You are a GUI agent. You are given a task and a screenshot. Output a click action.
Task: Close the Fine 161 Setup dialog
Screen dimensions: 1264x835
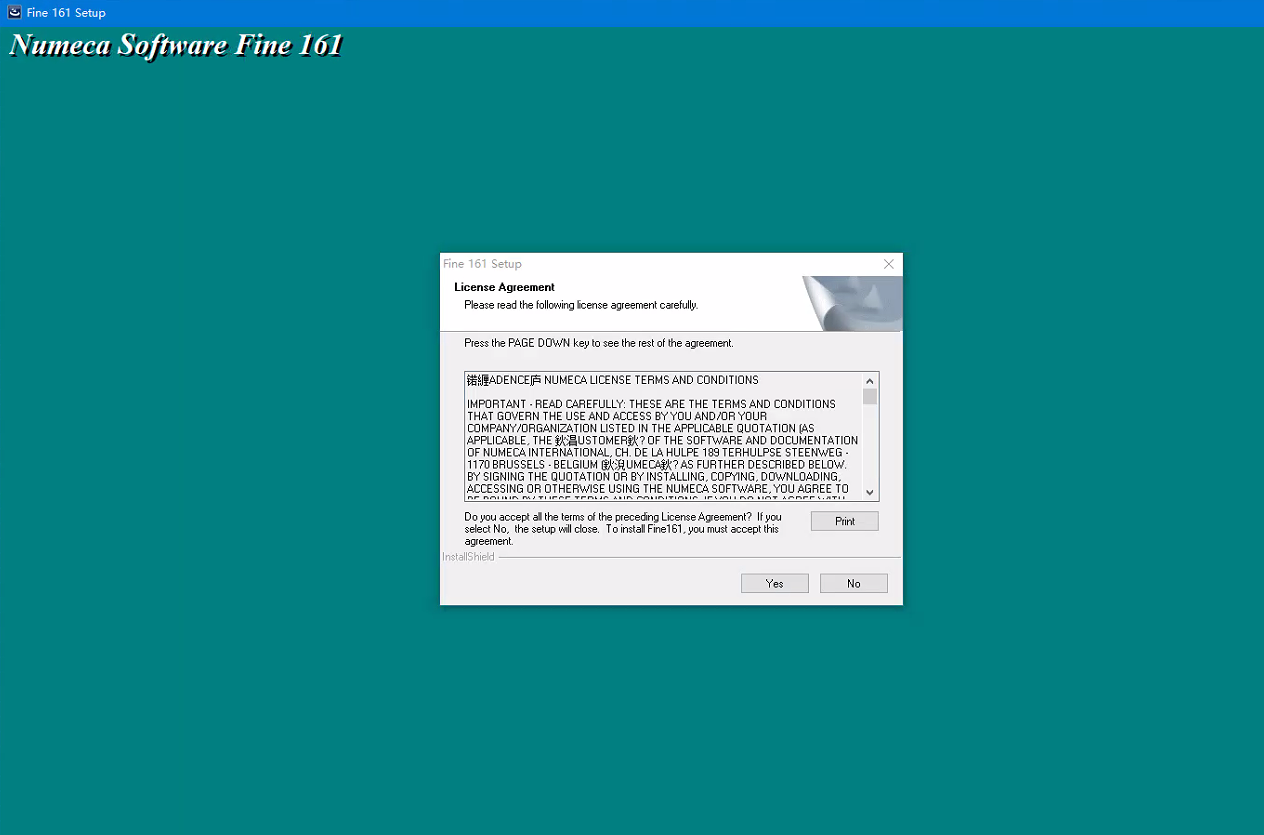888,264
